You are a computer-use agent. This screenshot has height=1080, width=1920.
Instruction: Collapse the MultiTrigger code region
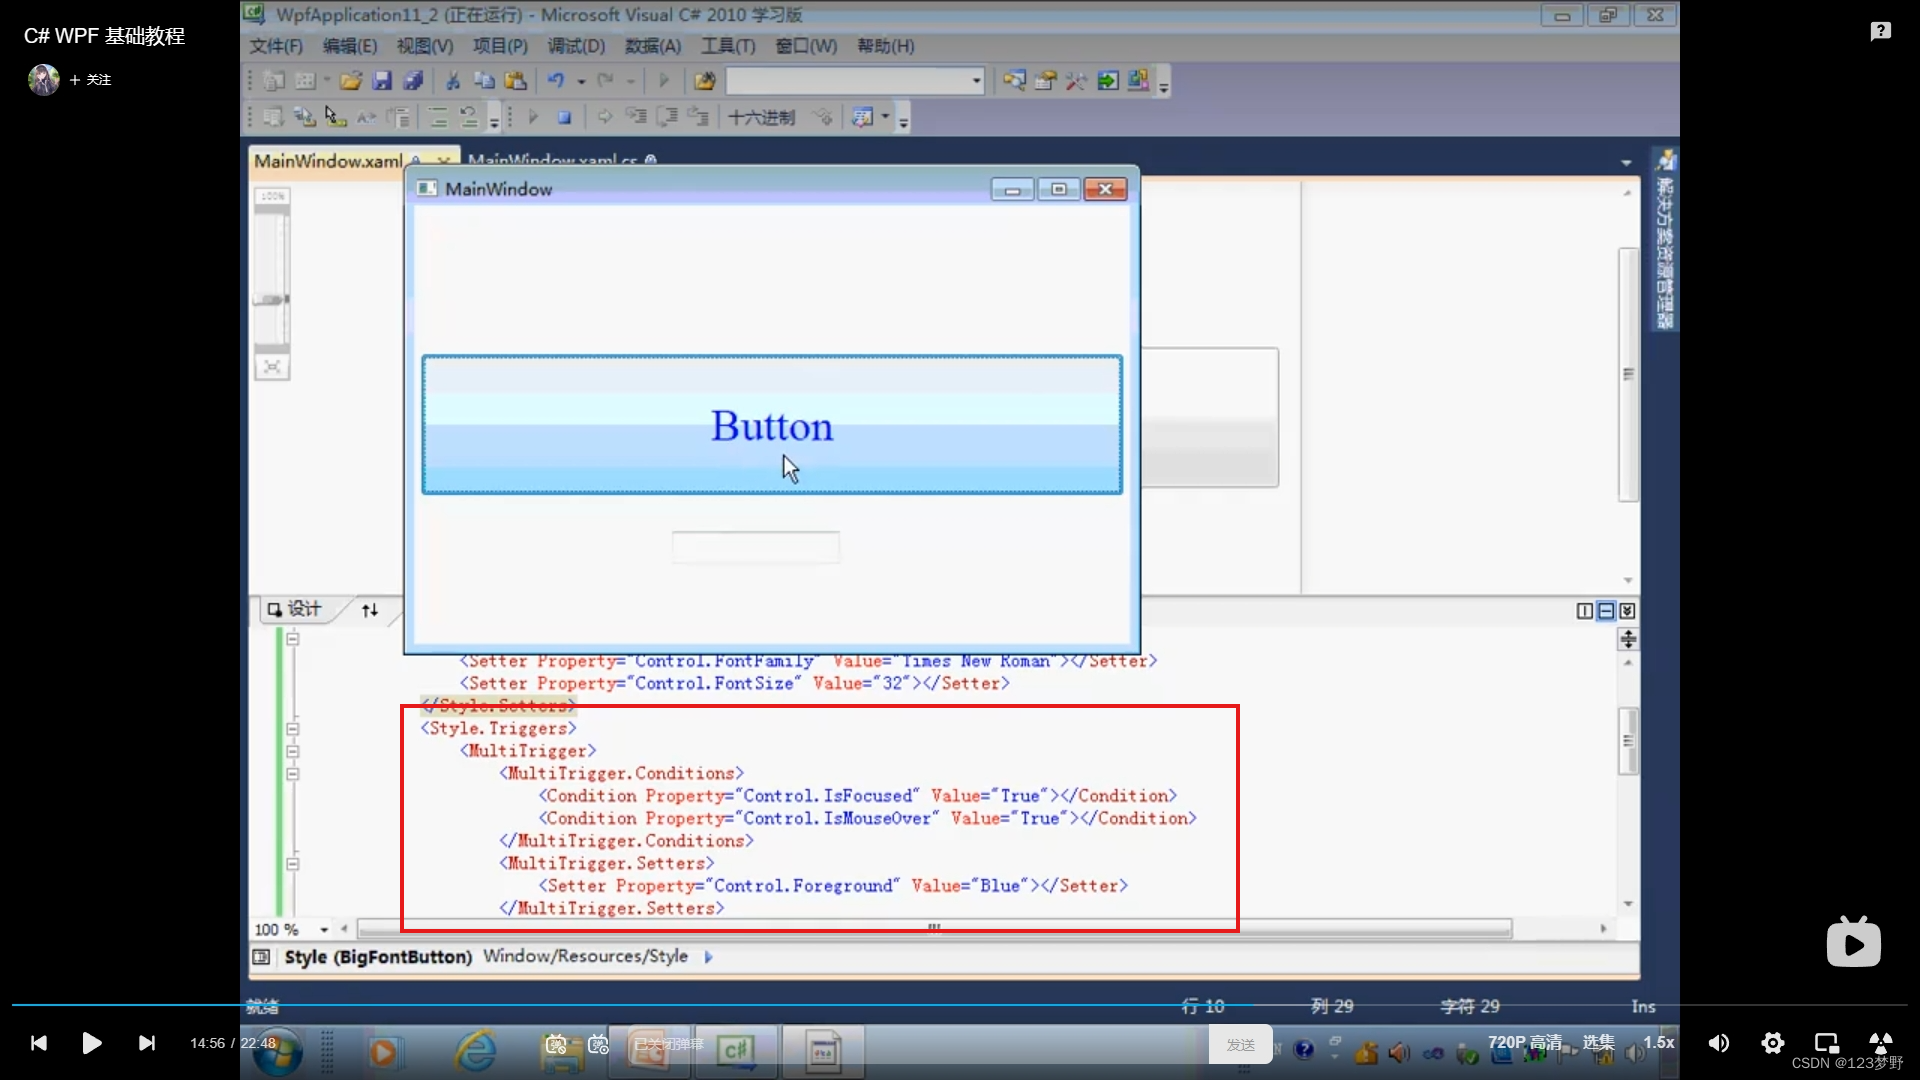(x=293, y=751)
